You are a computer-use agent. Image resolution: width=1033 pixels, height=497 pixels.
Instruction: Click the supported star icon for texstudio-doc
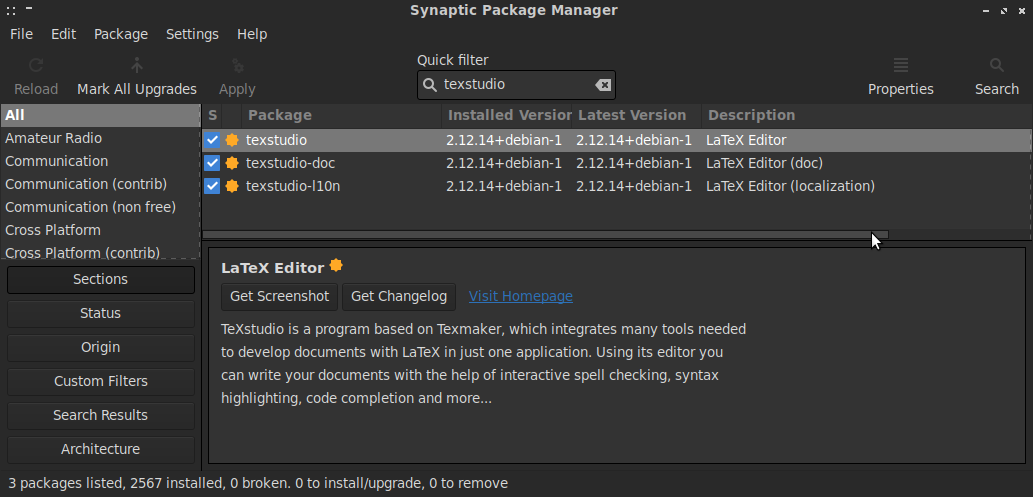point(231,163)
